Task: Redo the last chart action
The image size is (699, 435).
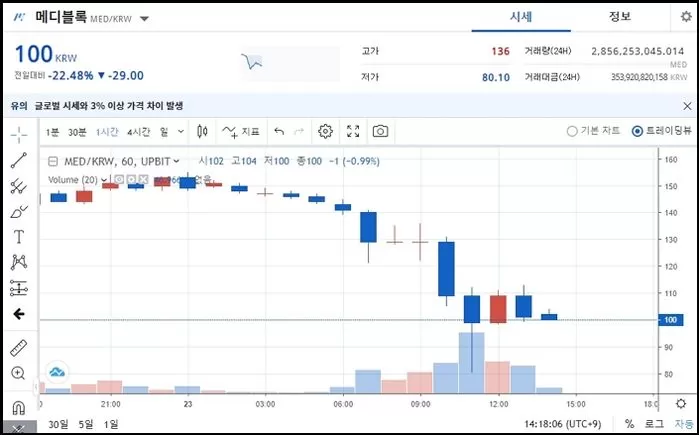Action: [x=299, y=131]
